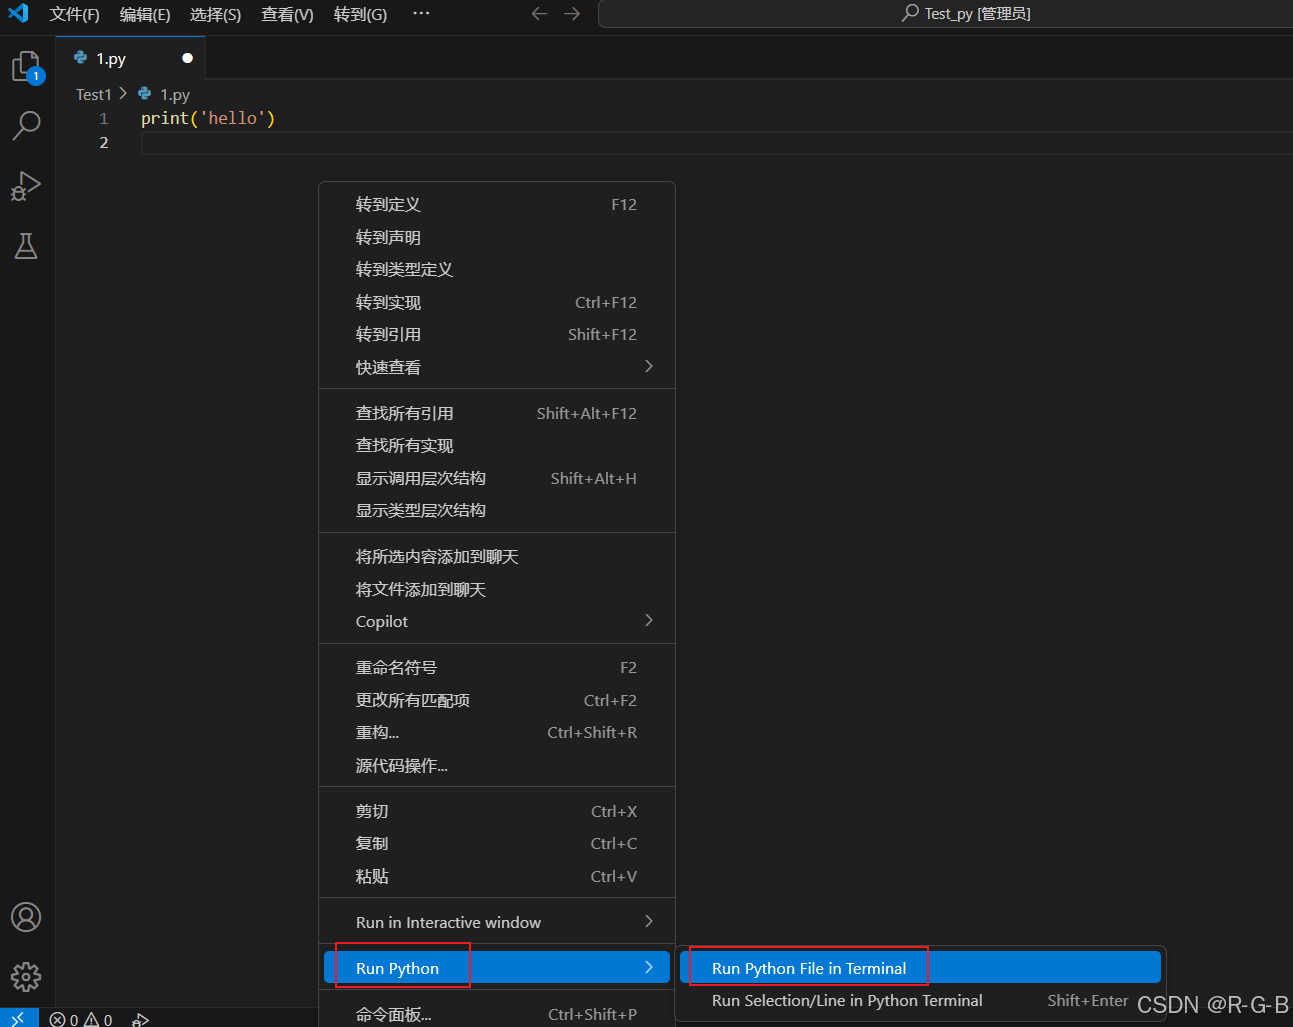Screen dimensions: 1293x1027
Task: Select 重命名符号 menu entry
Action: click(x=497, y=667)
